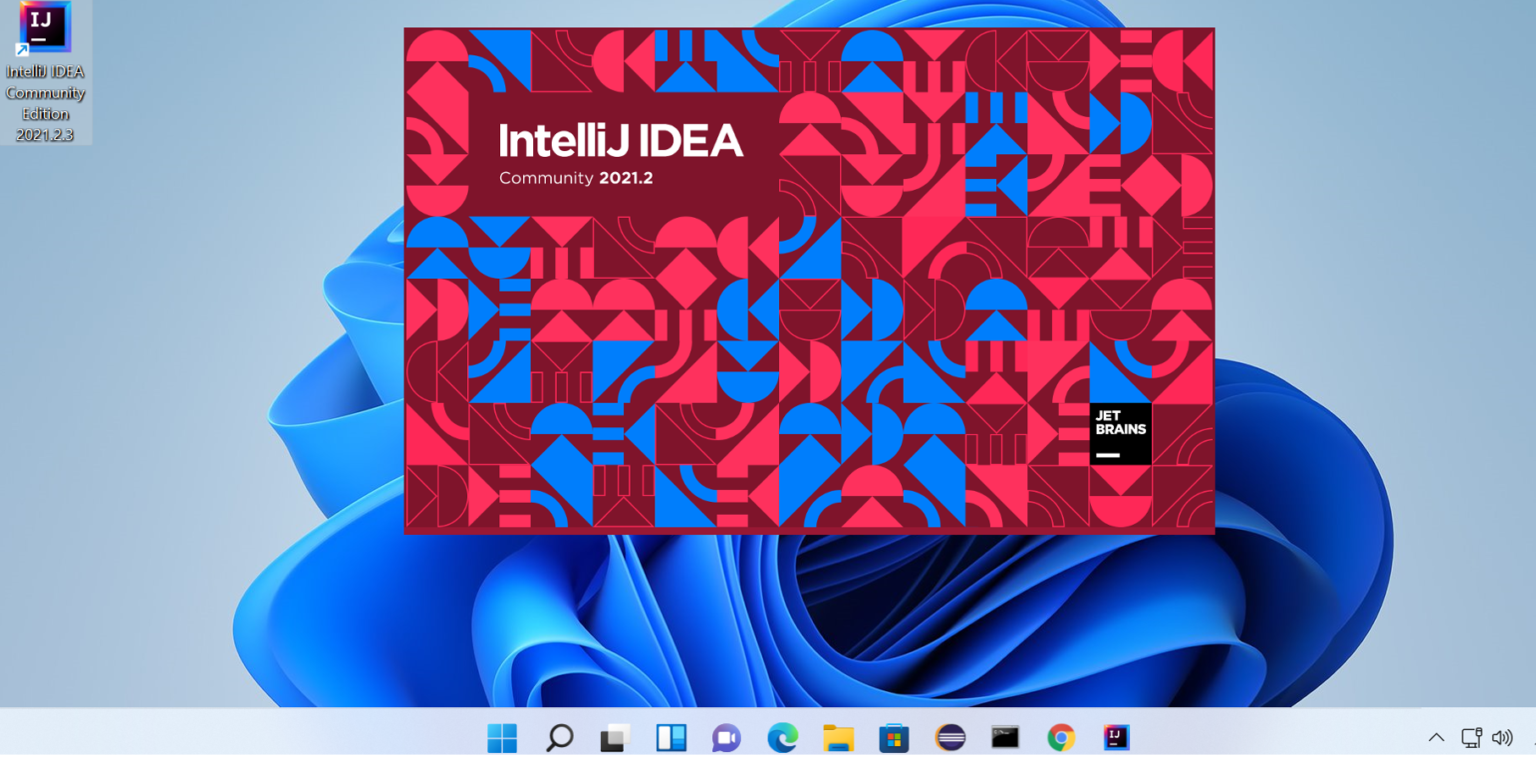Open the Microsoft Store
Screen dimensions: 1536x758
(895, 738)
